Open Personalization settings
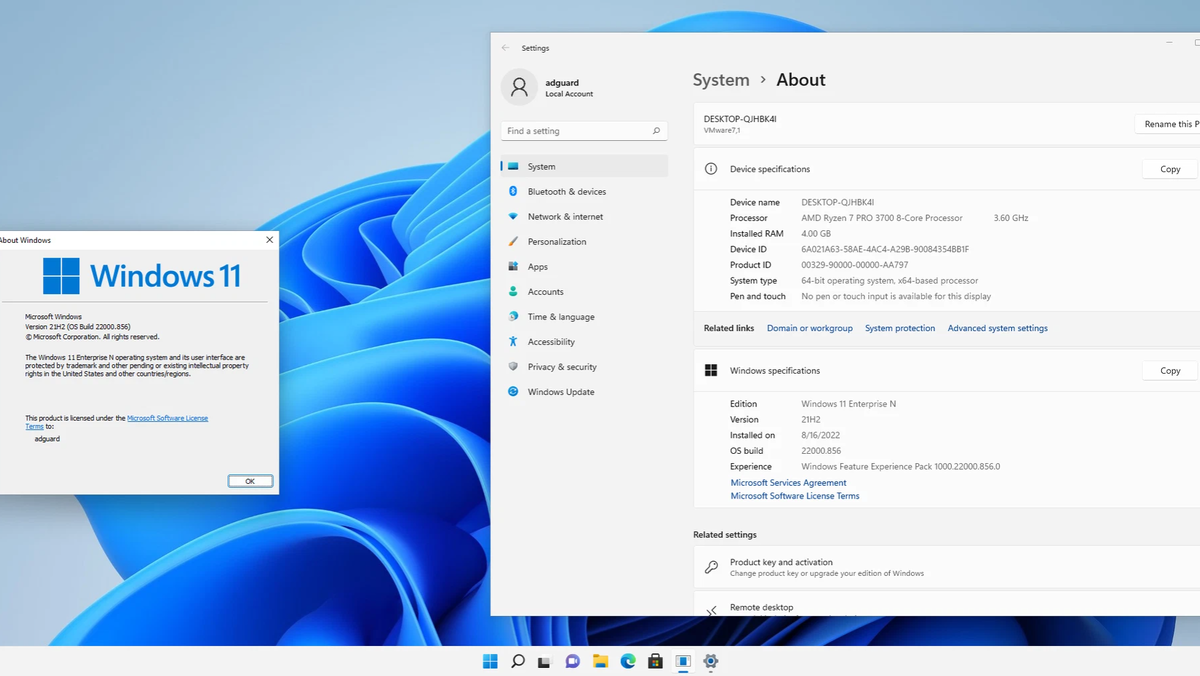Screen dimensions: 1200x676 pos(584,241)
